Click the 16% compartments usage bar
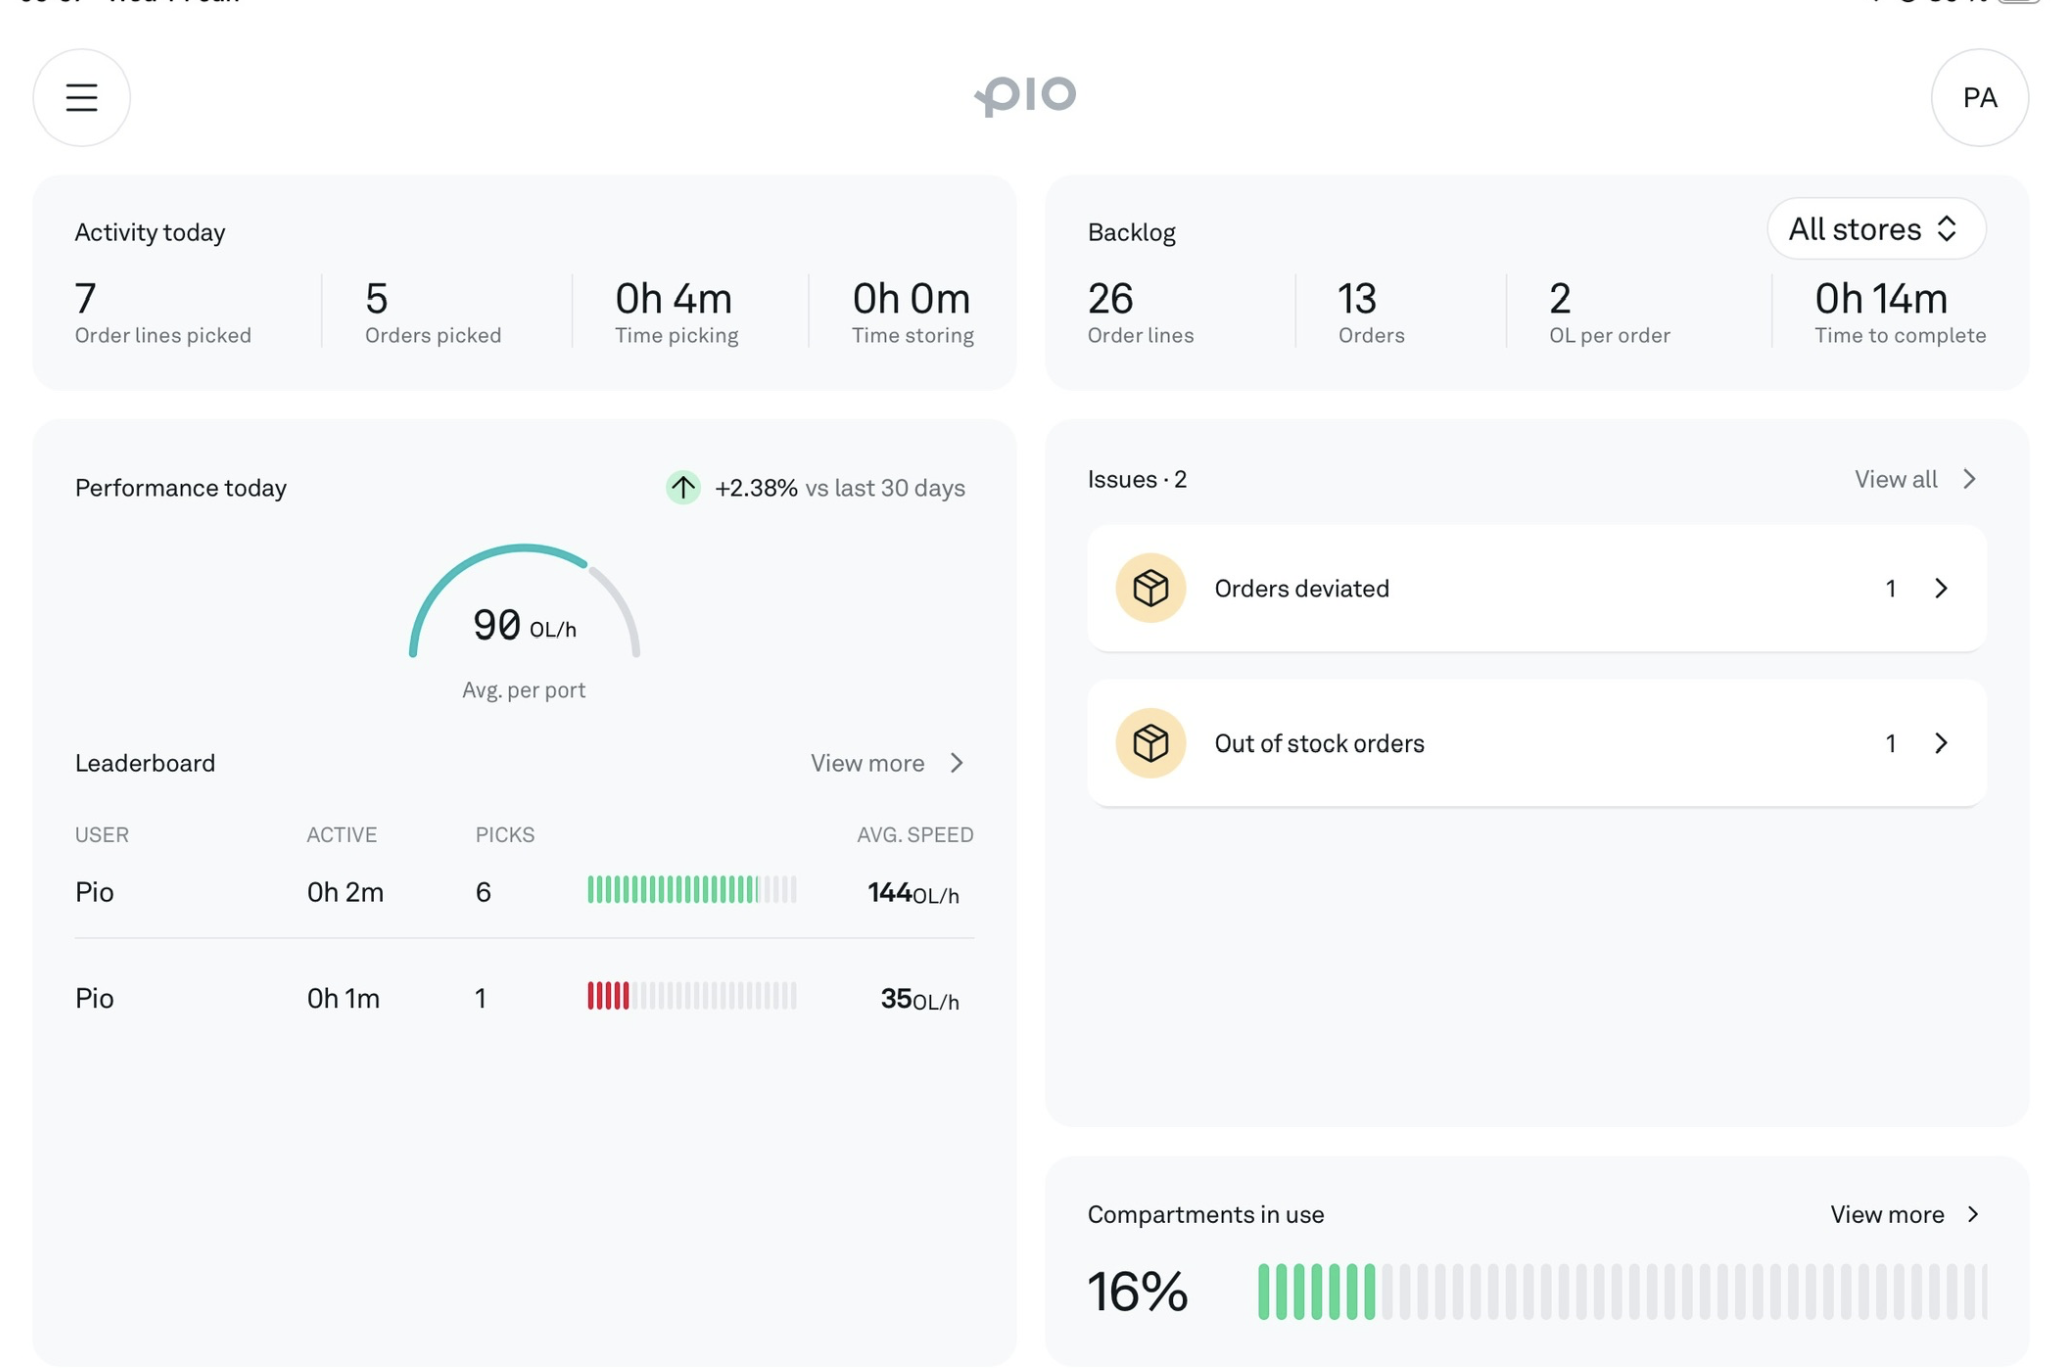The width and height of the screenshot is (2066, 1368). pos(1620,1291)
